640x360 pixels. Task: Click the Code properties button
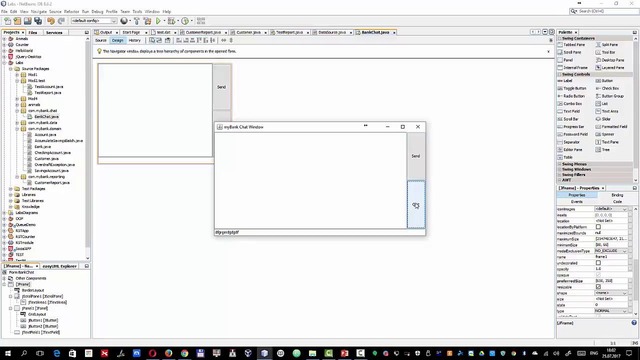click(617, 202)
